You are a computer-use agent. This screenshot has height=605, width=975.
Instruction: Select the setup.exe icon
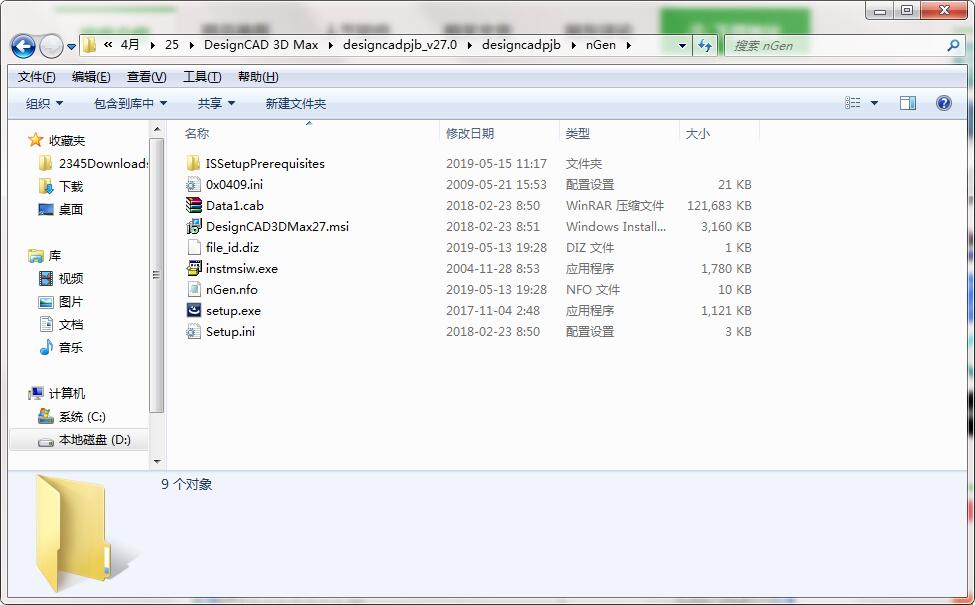click(x=193, y=310)
